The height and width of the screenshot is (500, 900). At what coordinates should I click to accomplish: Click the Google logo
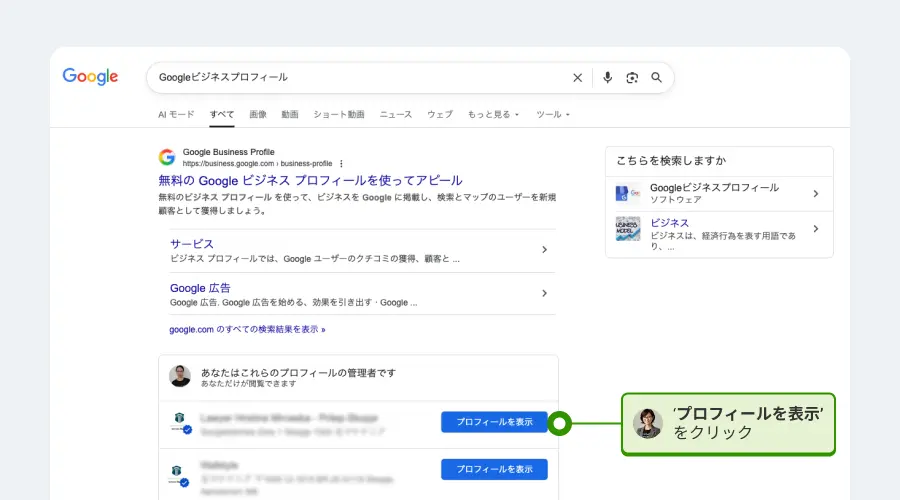point(90,76)
